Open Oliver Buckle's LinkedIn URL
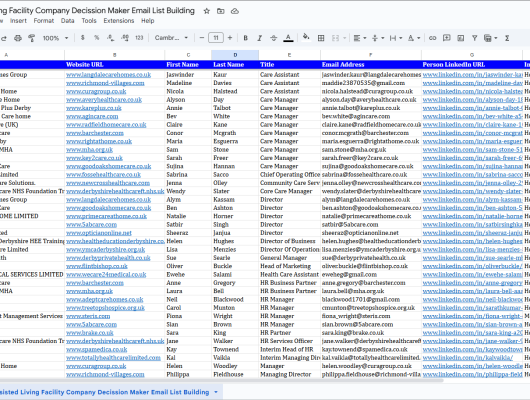The width and height of the screenshot is (530, 400). 472,266
